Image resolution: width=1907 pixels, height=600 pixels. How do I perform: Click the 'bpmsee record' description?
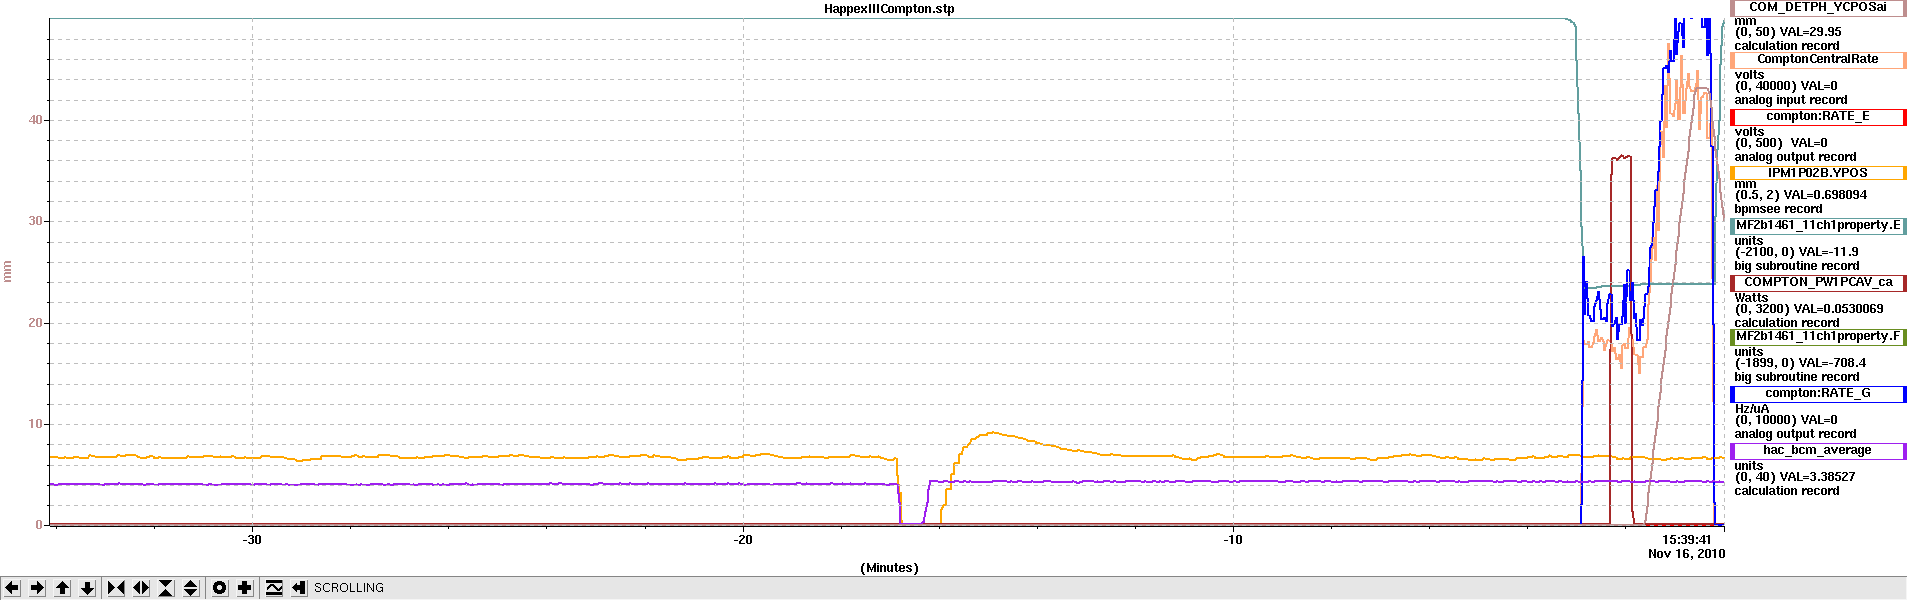click(x=1778, y=209)
